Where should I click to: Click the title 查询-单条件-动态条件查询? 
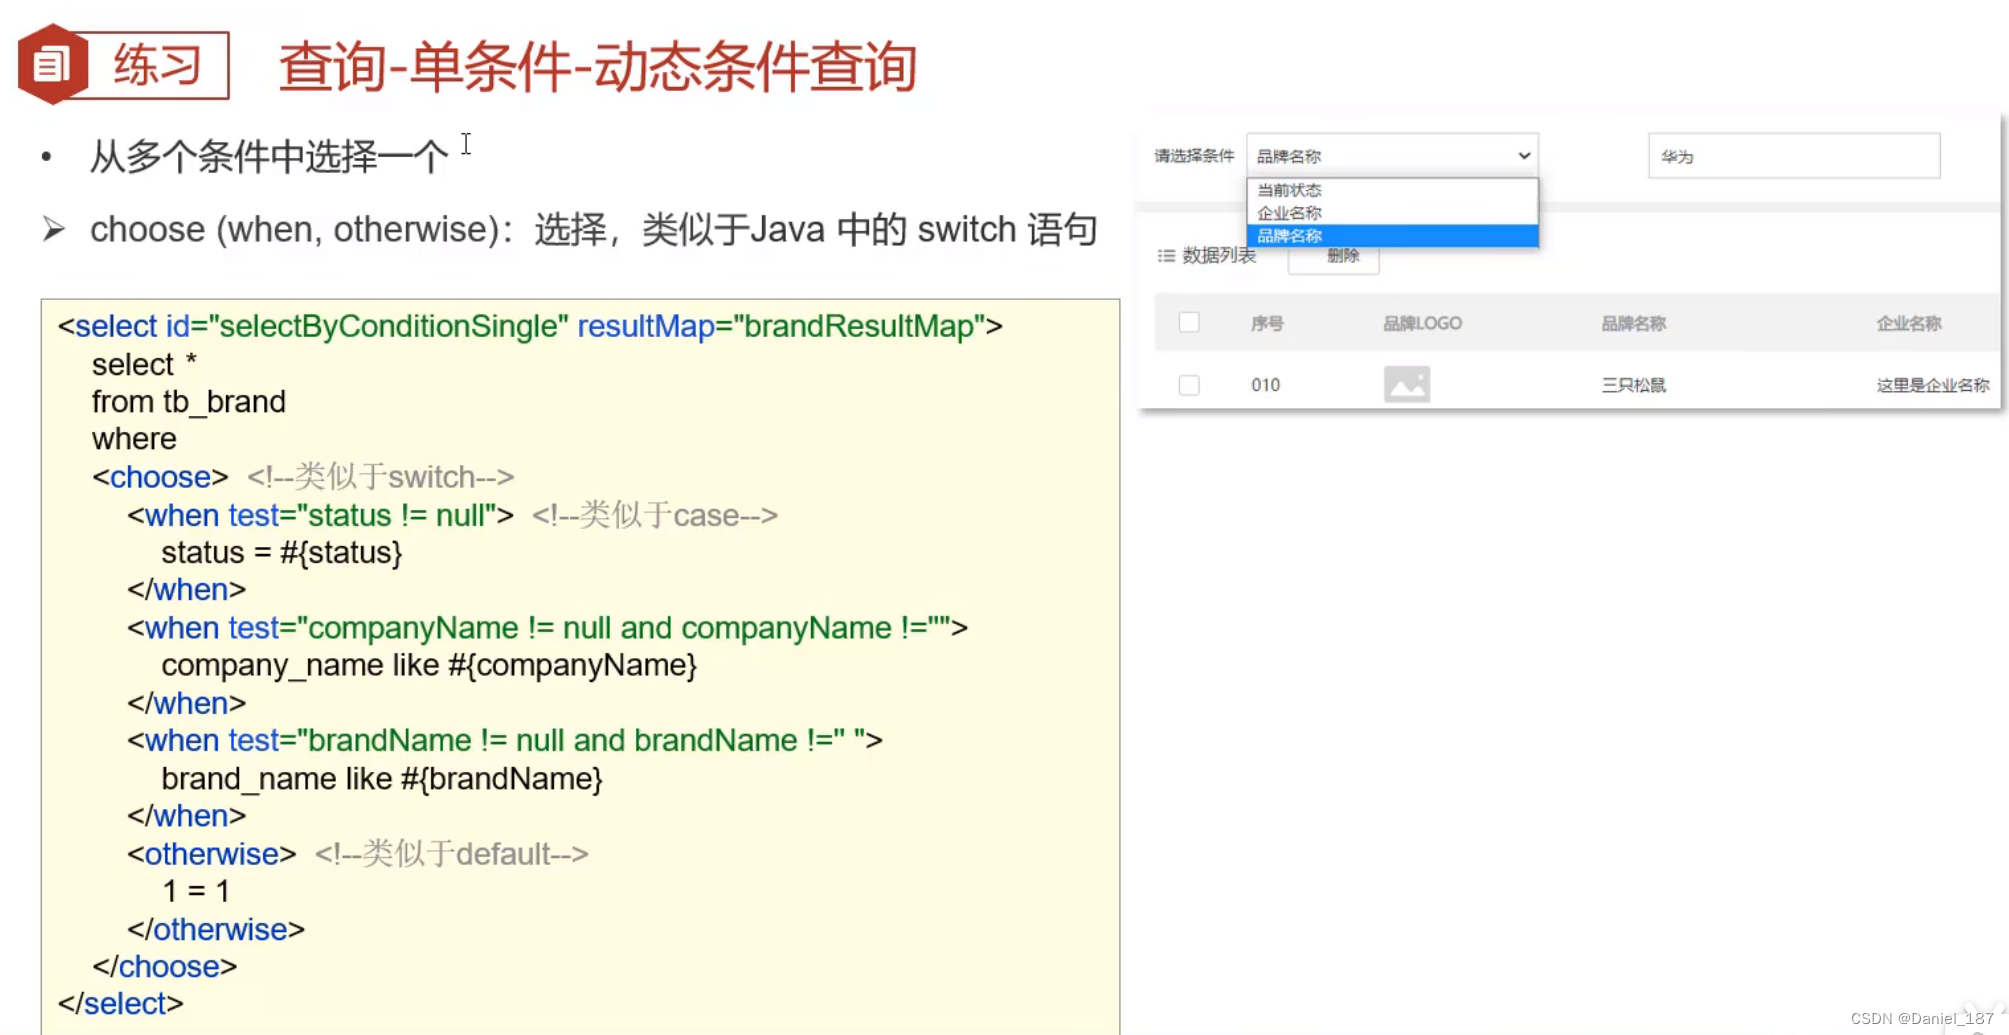point(597,67)
